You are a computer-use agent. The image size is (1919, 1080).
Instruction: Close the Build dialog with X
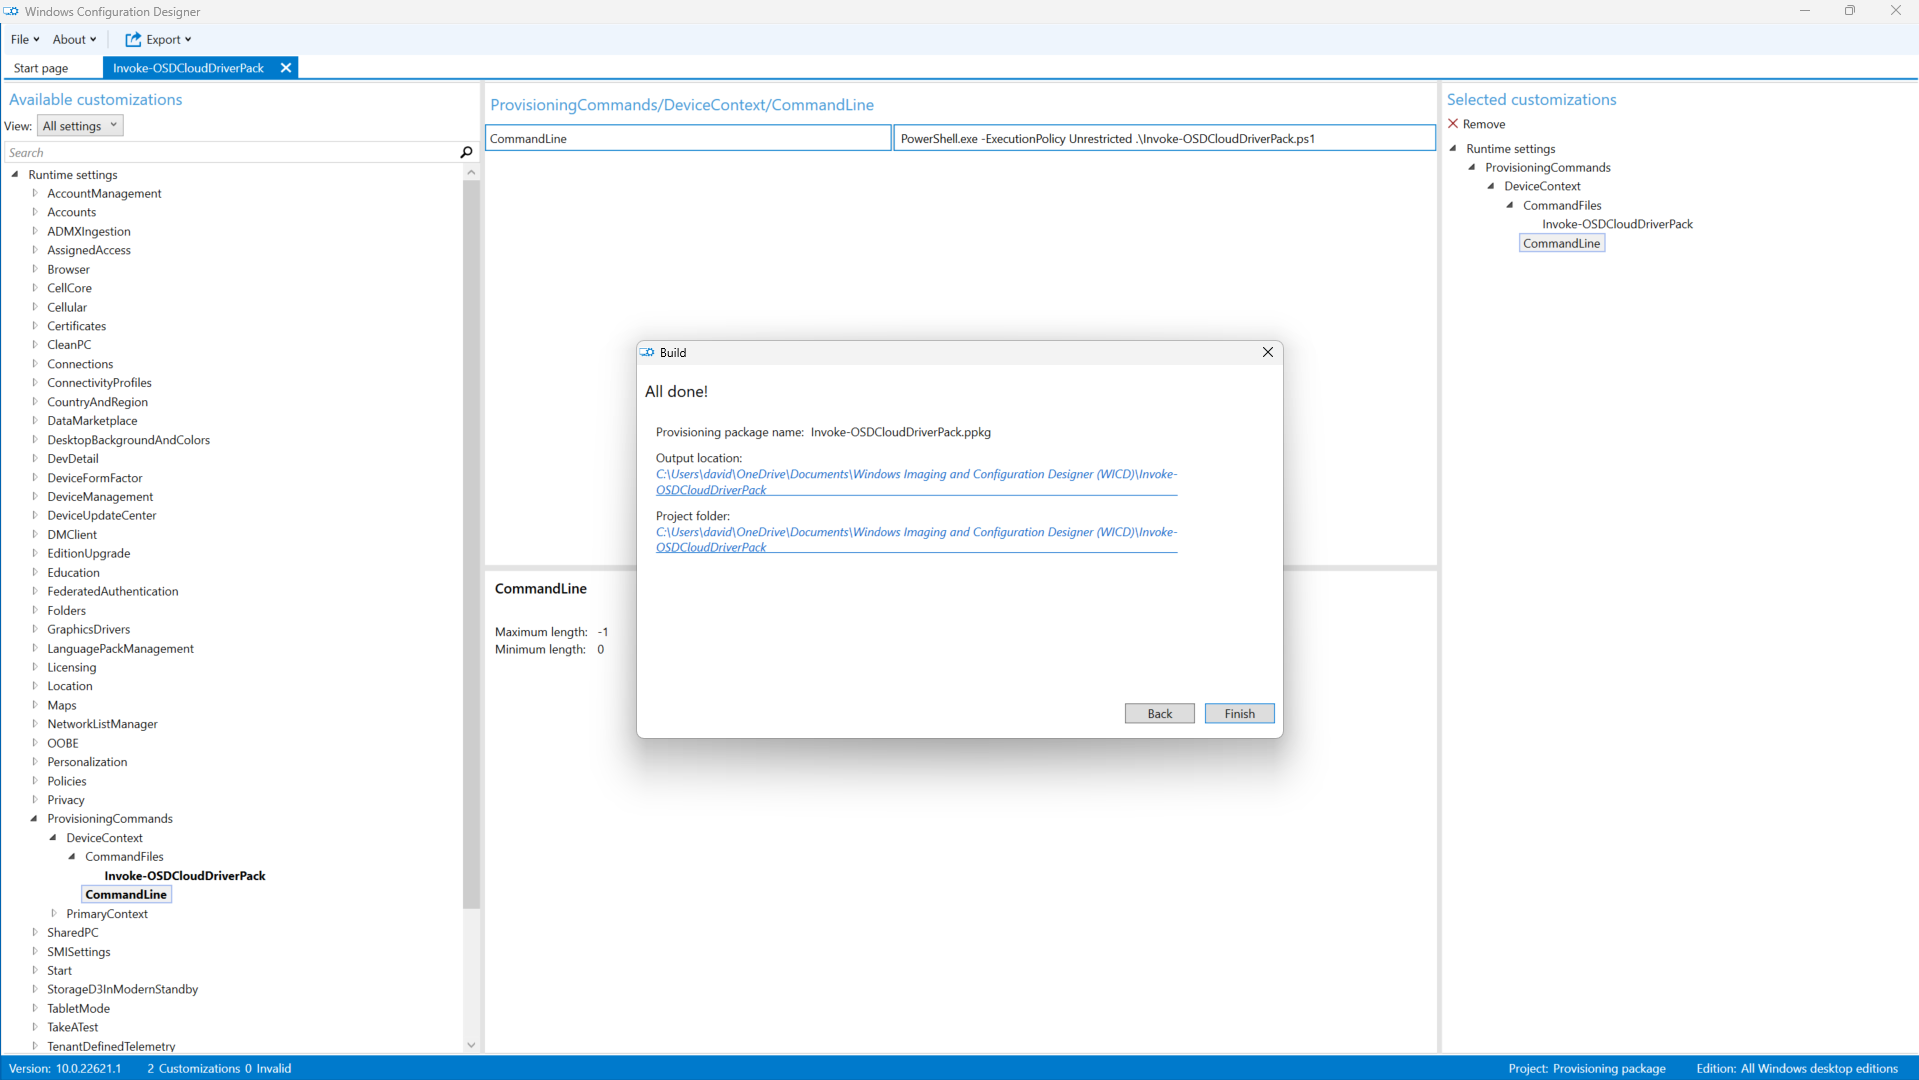pyautogui.click(x=1267, y=352)
